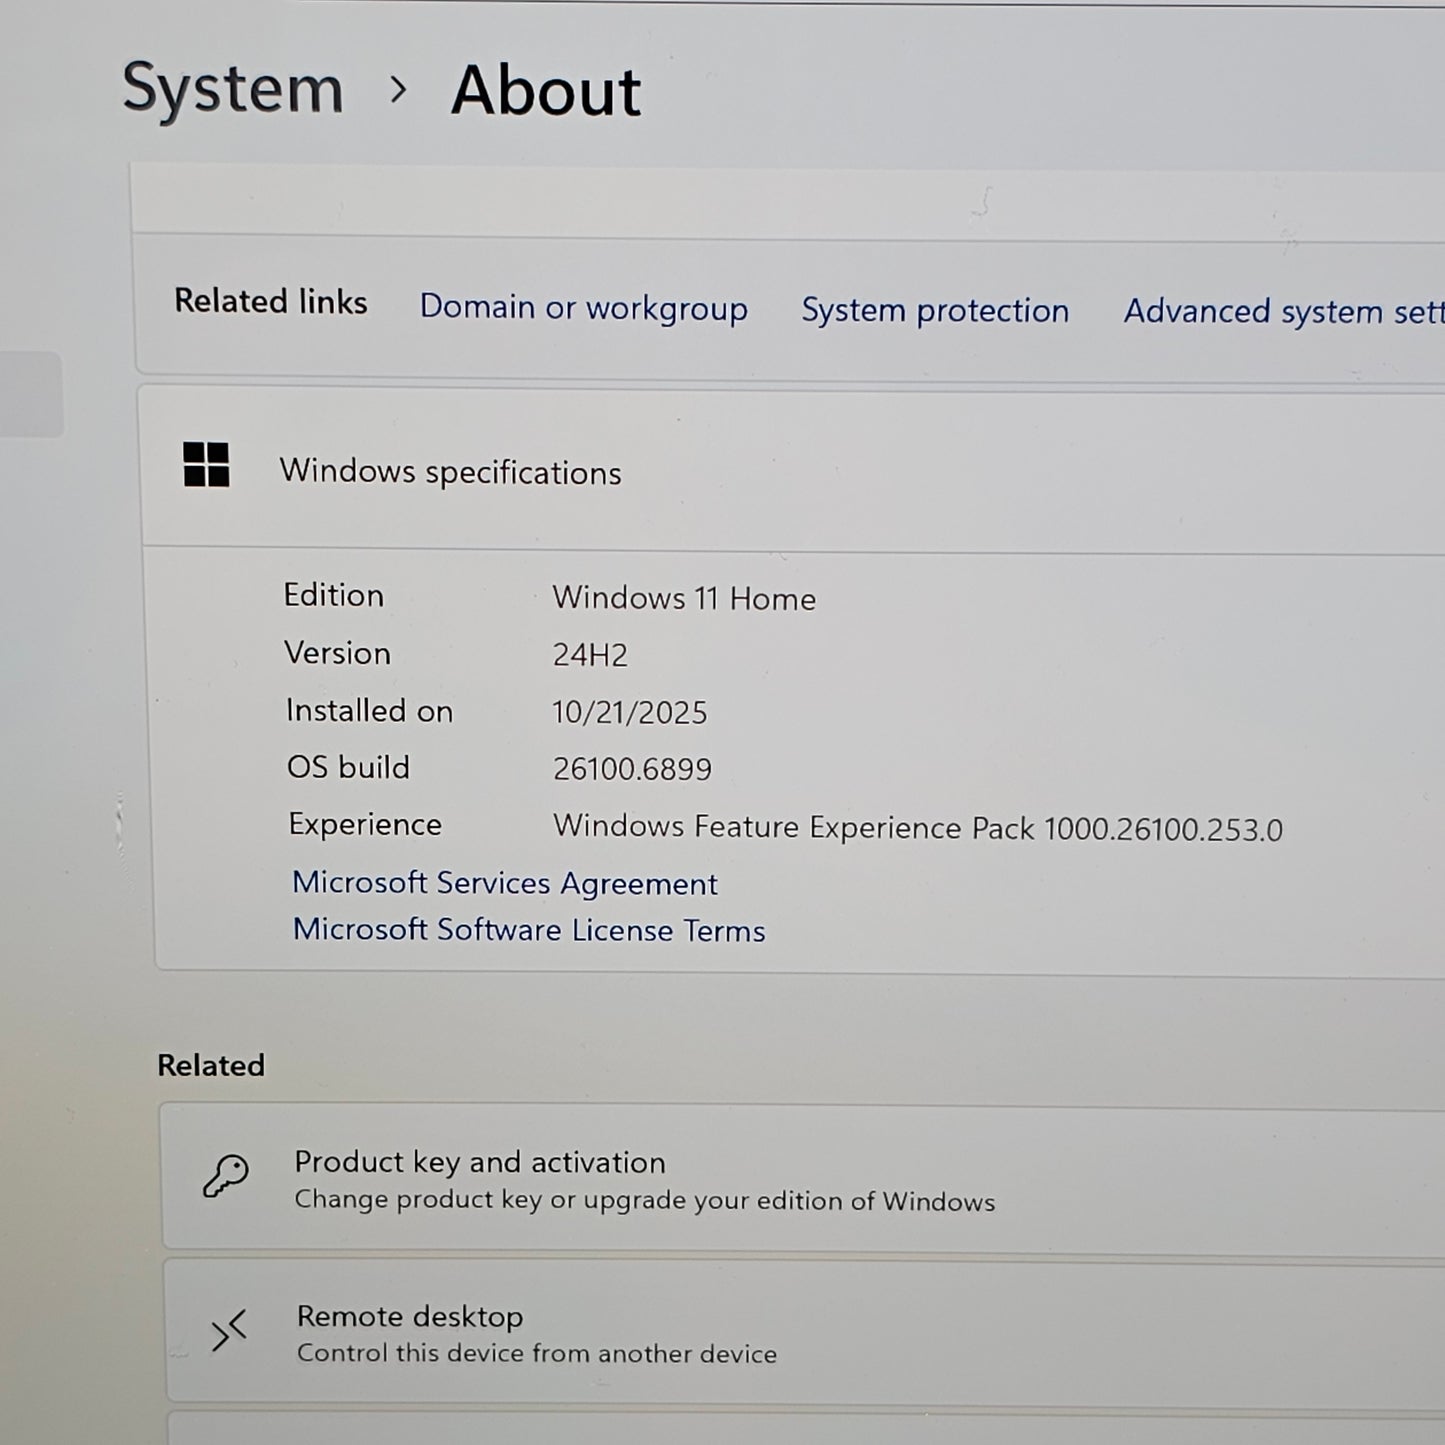1445x1445 pixels.
Task: Click the Windows Feature Experience Pack text
Action: [917, 828]
